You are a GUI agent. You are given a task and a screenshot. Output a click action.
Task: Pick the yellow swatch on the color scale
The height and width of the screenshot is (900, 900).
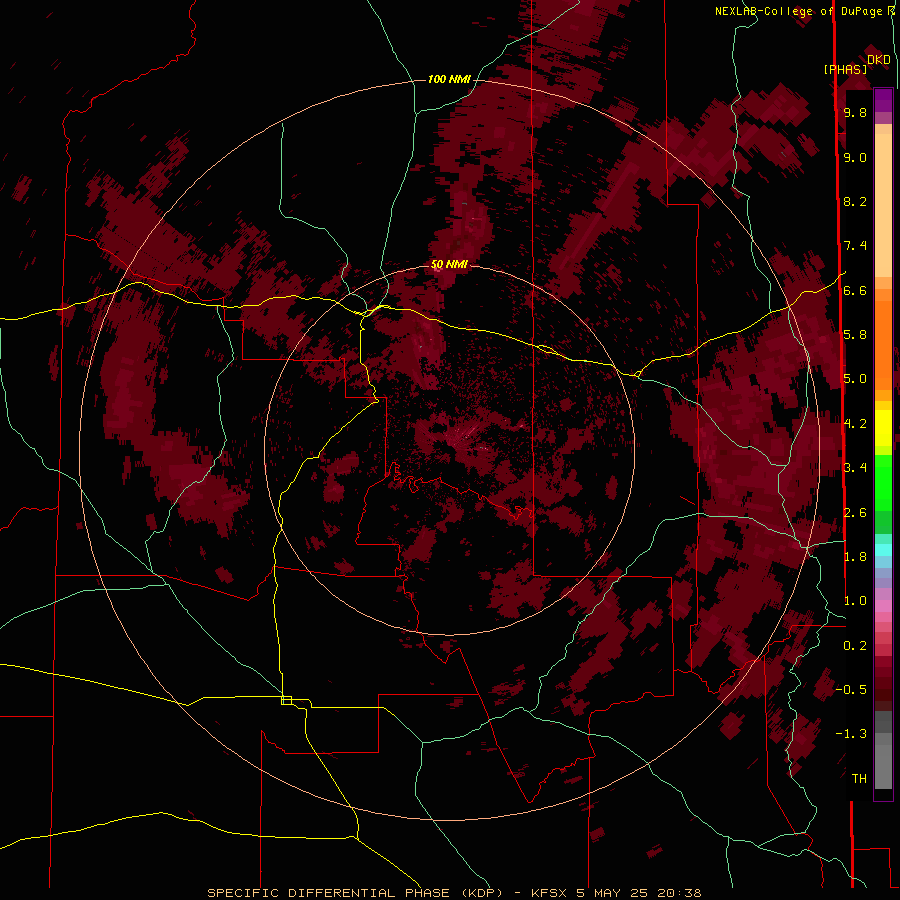(883, 428)
